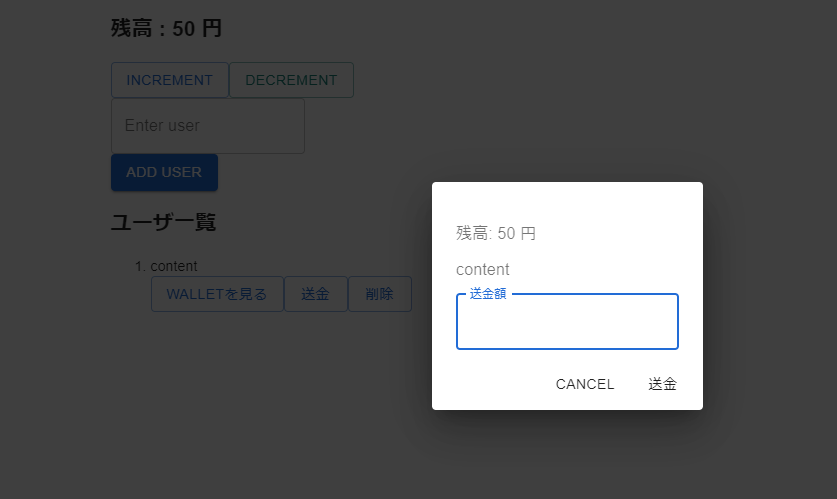Click 削除 to delete the content user
This screenshot has width=837, height=499.
[380, 294]
